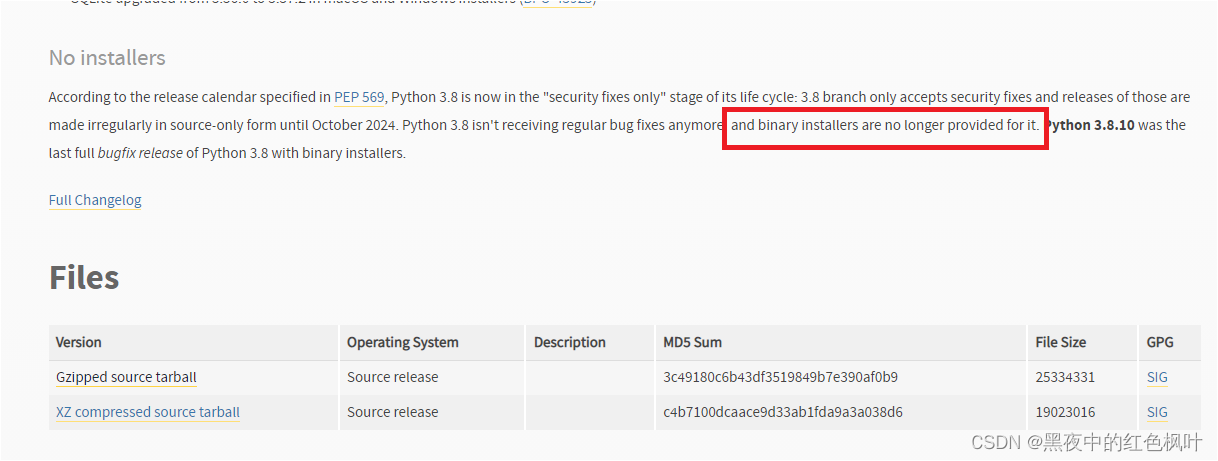Click Source release in XZ row

[393, 412]
